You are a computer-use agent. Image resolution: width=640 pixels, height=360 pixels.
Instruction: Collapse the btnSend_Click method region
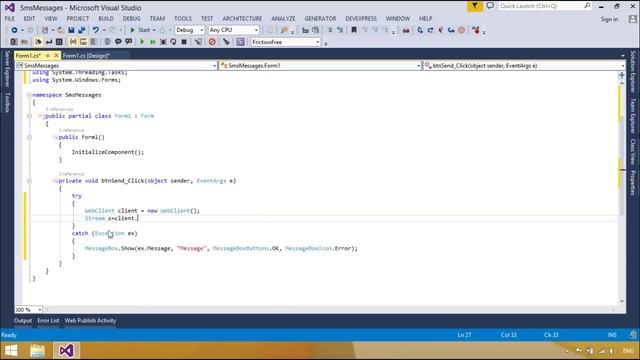[x=29, y=180]
